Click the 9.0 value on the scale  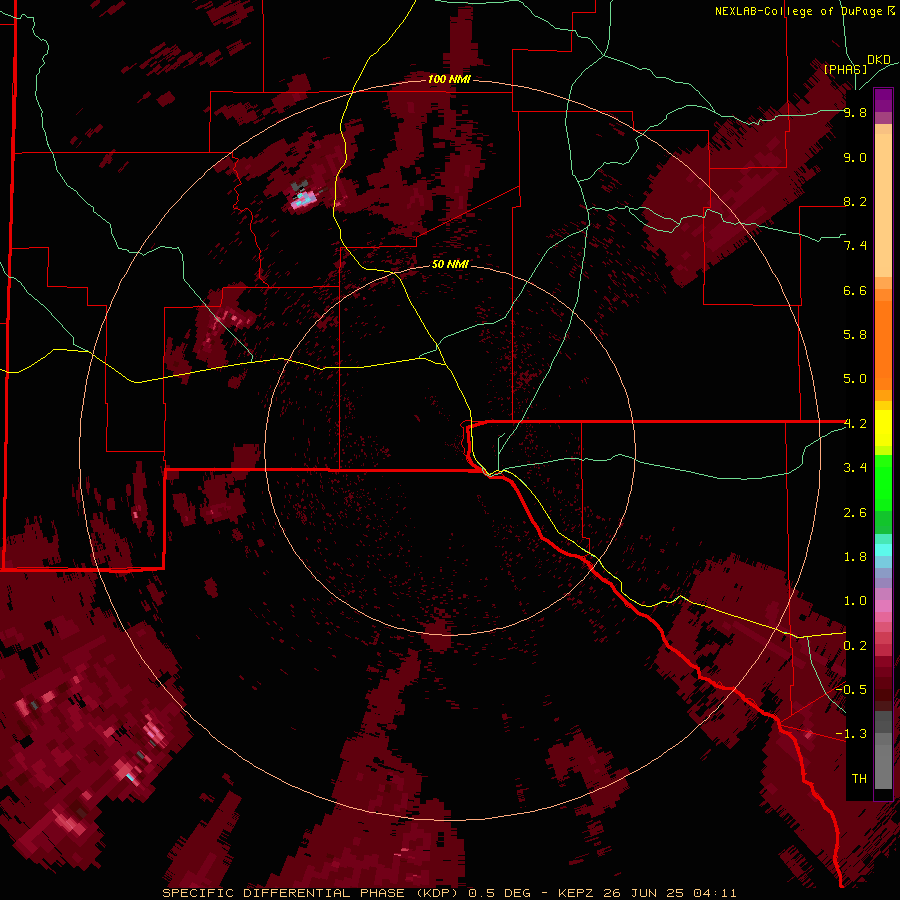click(x=855, y=158)
